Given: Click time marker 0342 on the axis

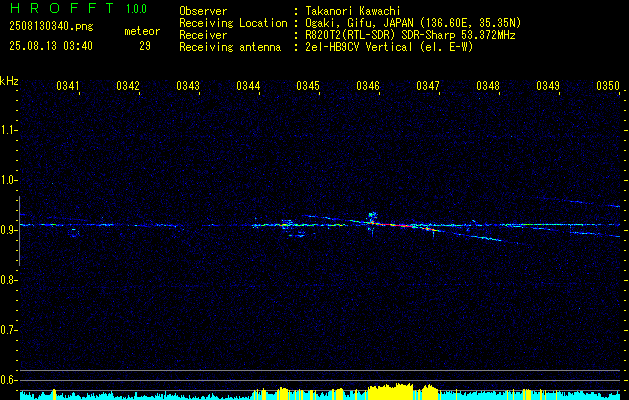Looking at the screenshot, I should [x=128, y=86].
